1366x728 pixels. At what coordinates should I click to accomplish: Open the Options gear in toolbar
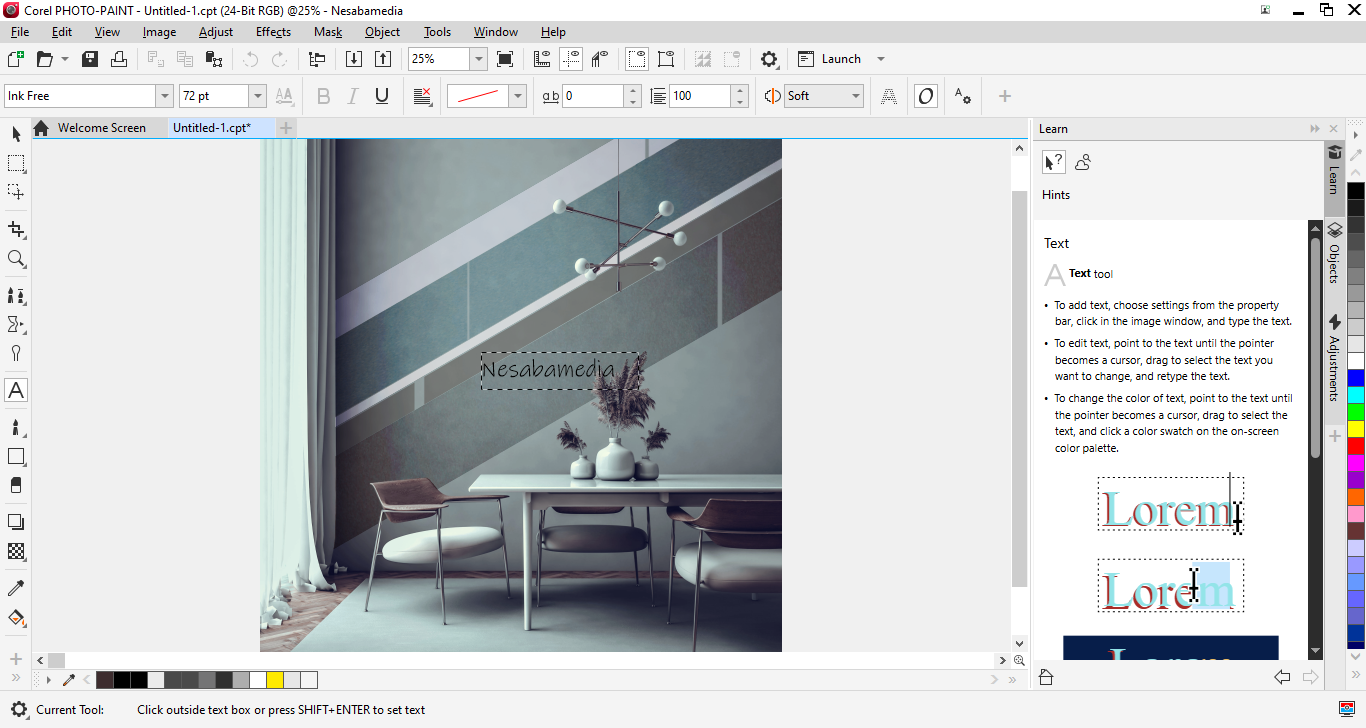769,59
